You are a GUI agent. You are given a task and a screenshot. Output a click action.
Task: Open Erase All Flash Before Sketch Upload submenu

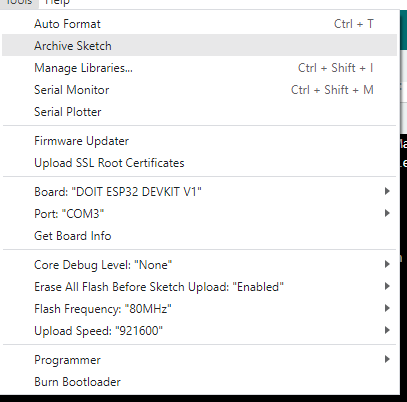coord(199,287)
